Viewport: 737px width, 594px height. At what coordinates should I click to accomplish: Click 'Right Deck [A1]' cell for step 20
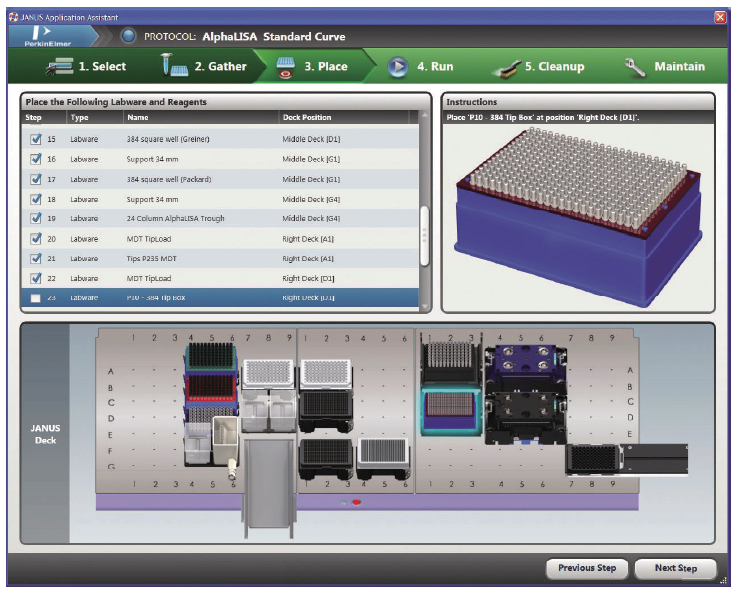[x=307, y=239]
